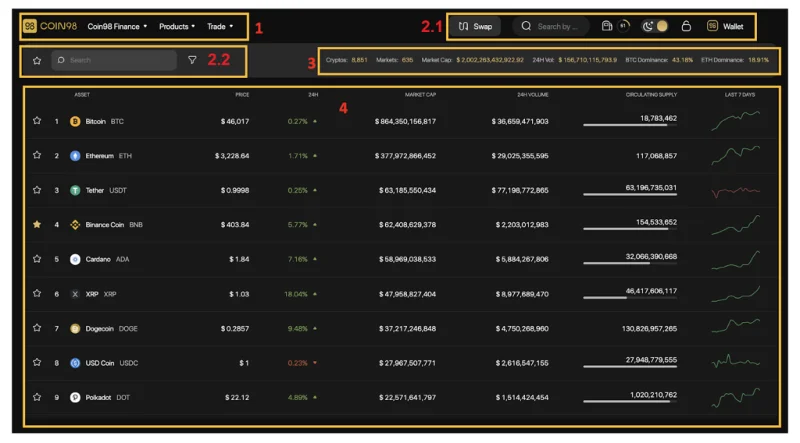Screen dimensions: 800x443
Task: Click the Cryptos count 8,851
Action: tap(359, 60)
